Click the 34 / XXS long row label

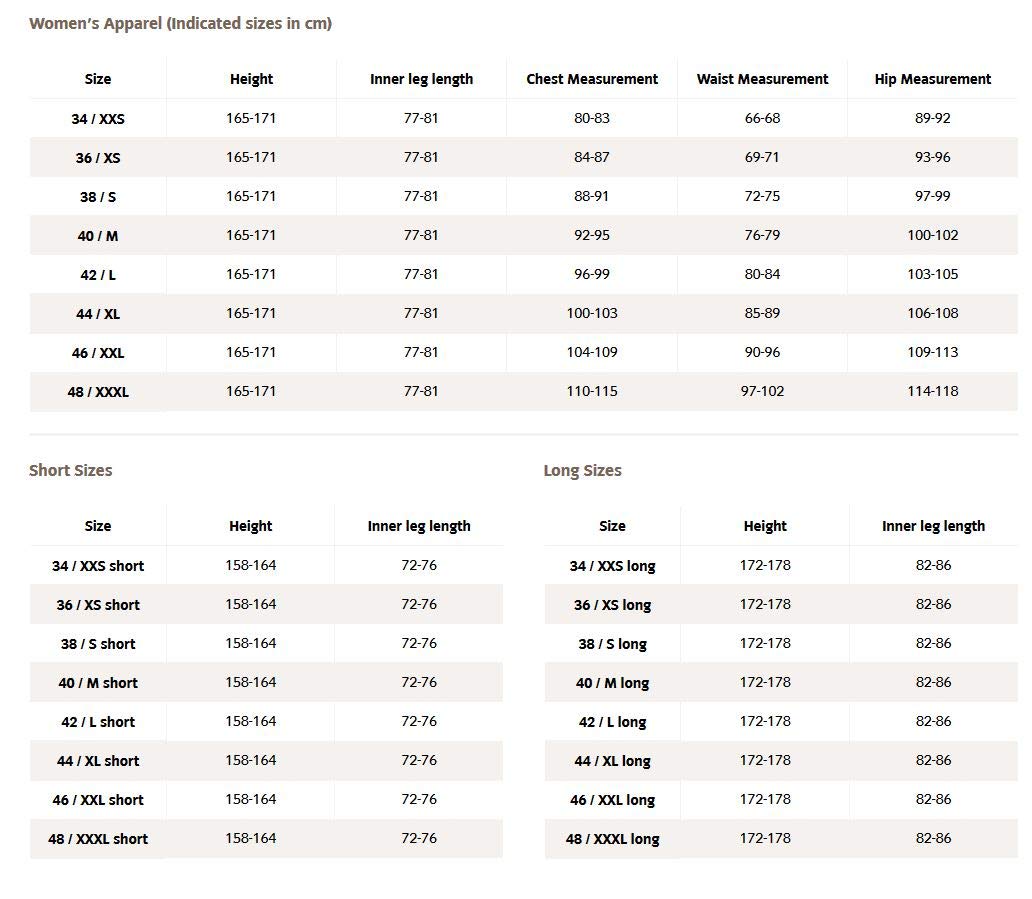click(x=612, y=566)
